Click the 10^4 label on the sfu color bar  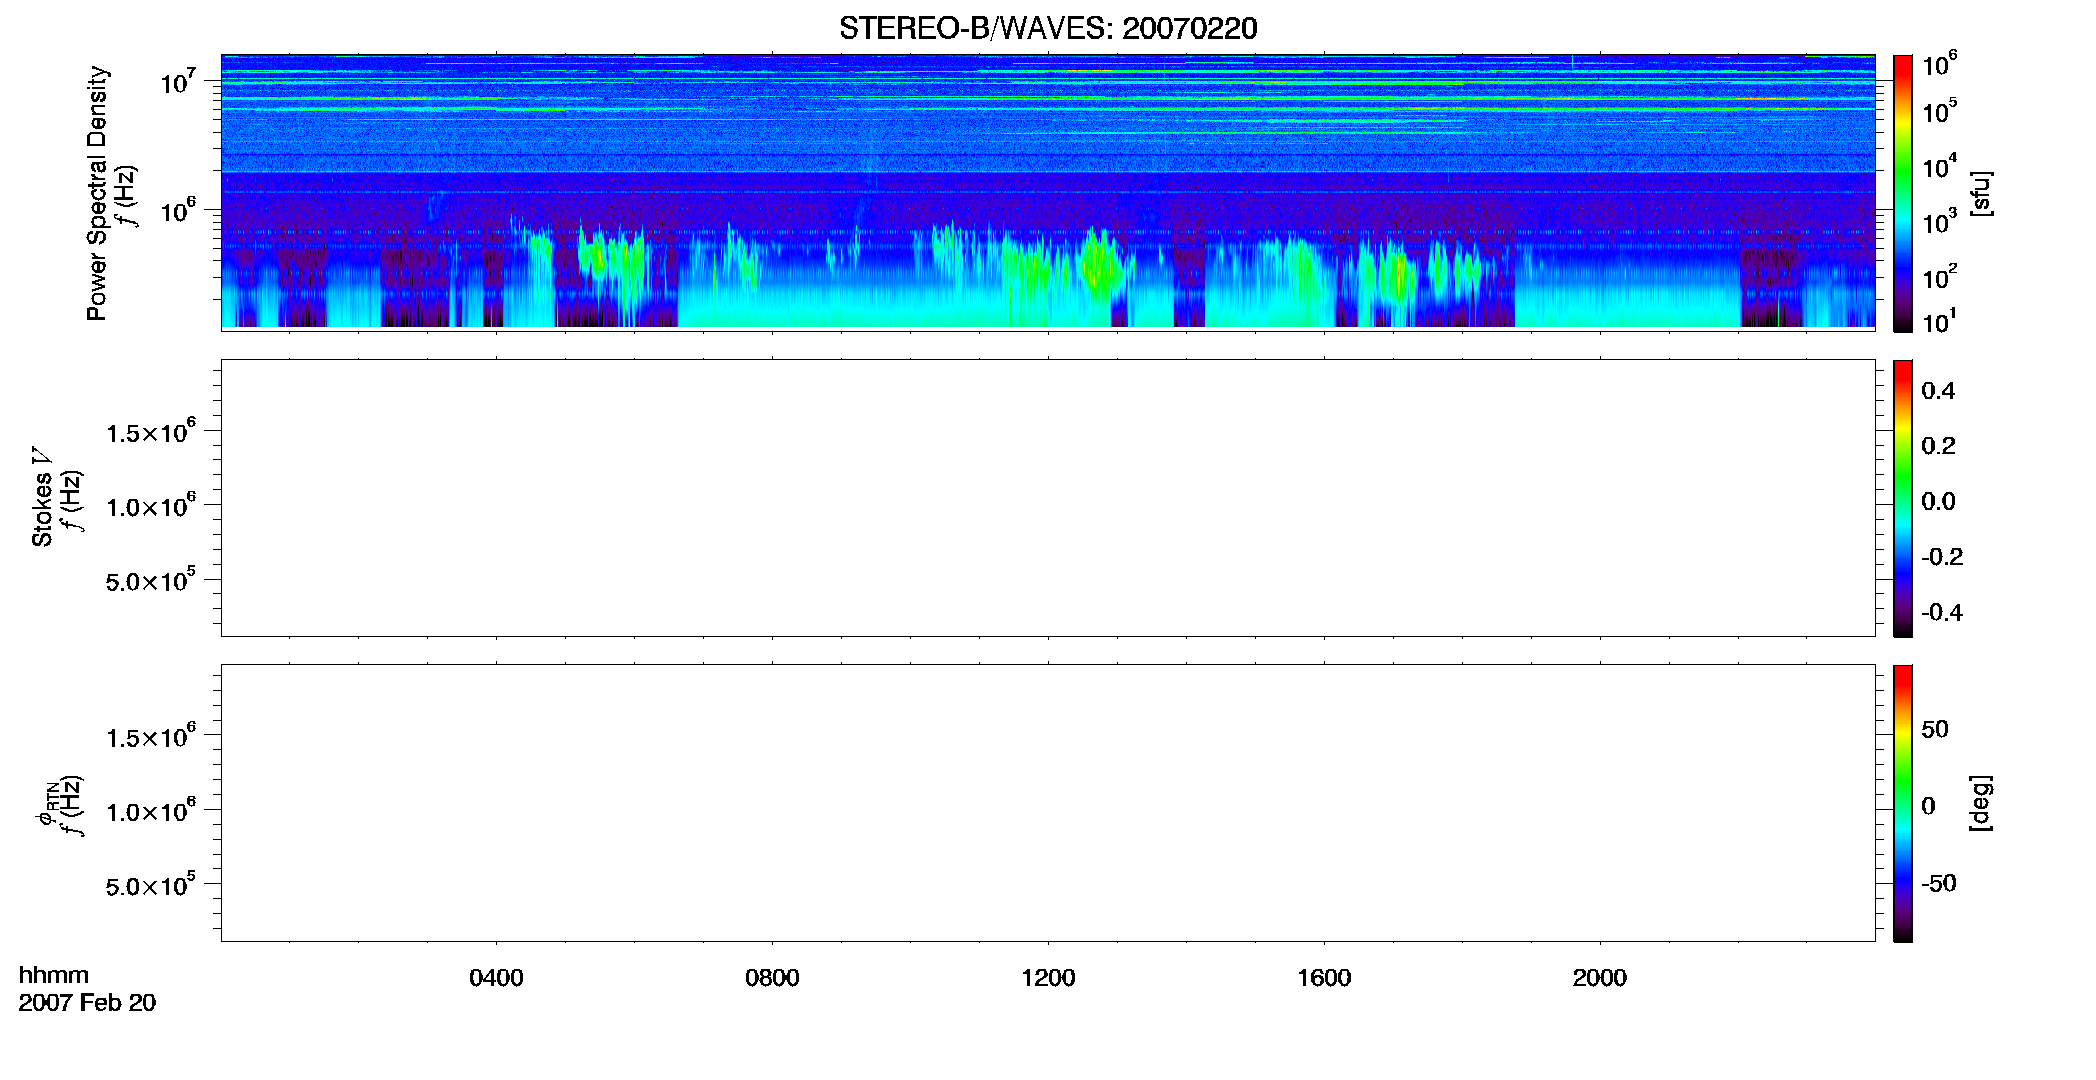click(1939, 167)
